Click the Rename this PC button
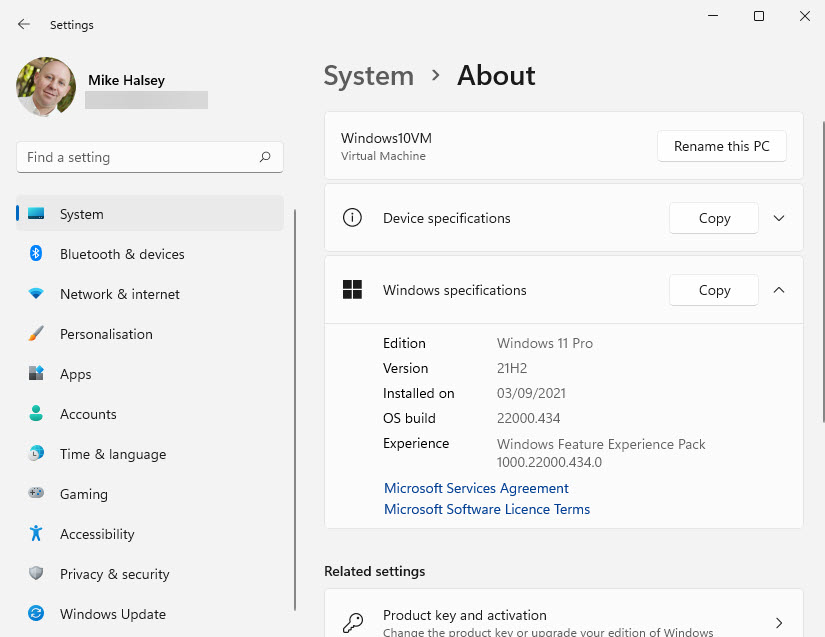 (721, 146)
